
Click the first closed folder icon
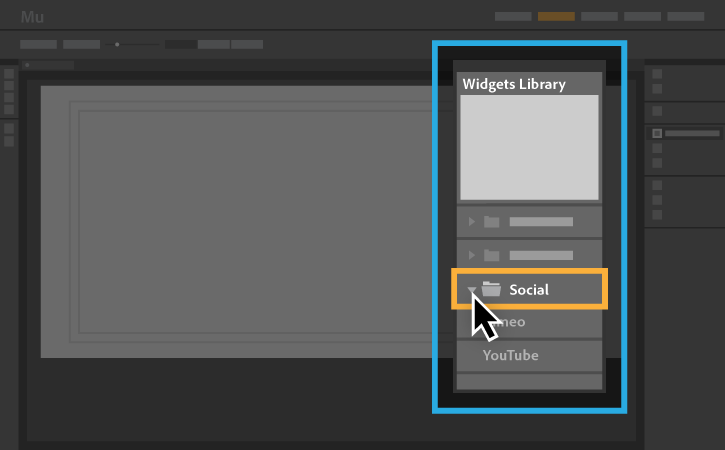click(492, 222)
